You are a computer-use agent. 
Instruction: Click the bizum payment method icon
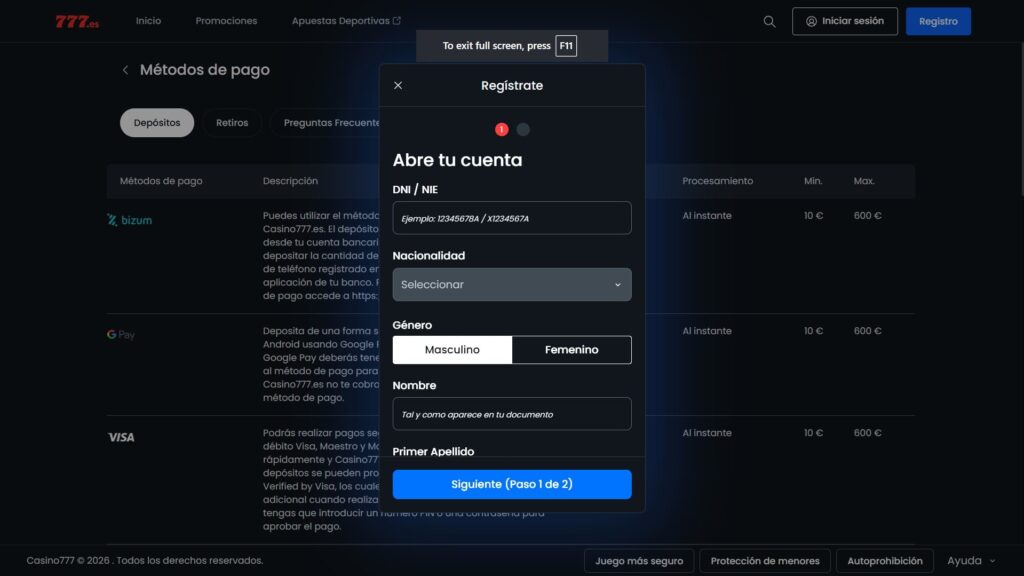point(128,220)
